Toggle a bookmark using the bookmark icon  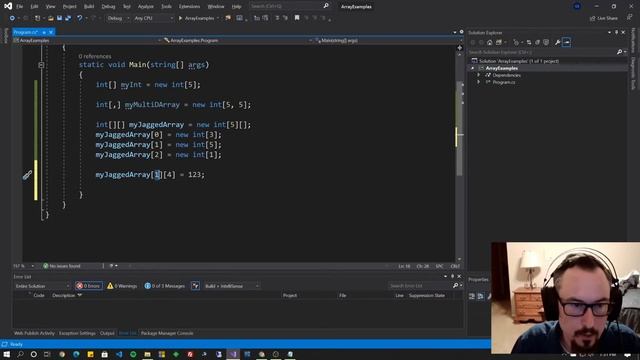point(297,18)
